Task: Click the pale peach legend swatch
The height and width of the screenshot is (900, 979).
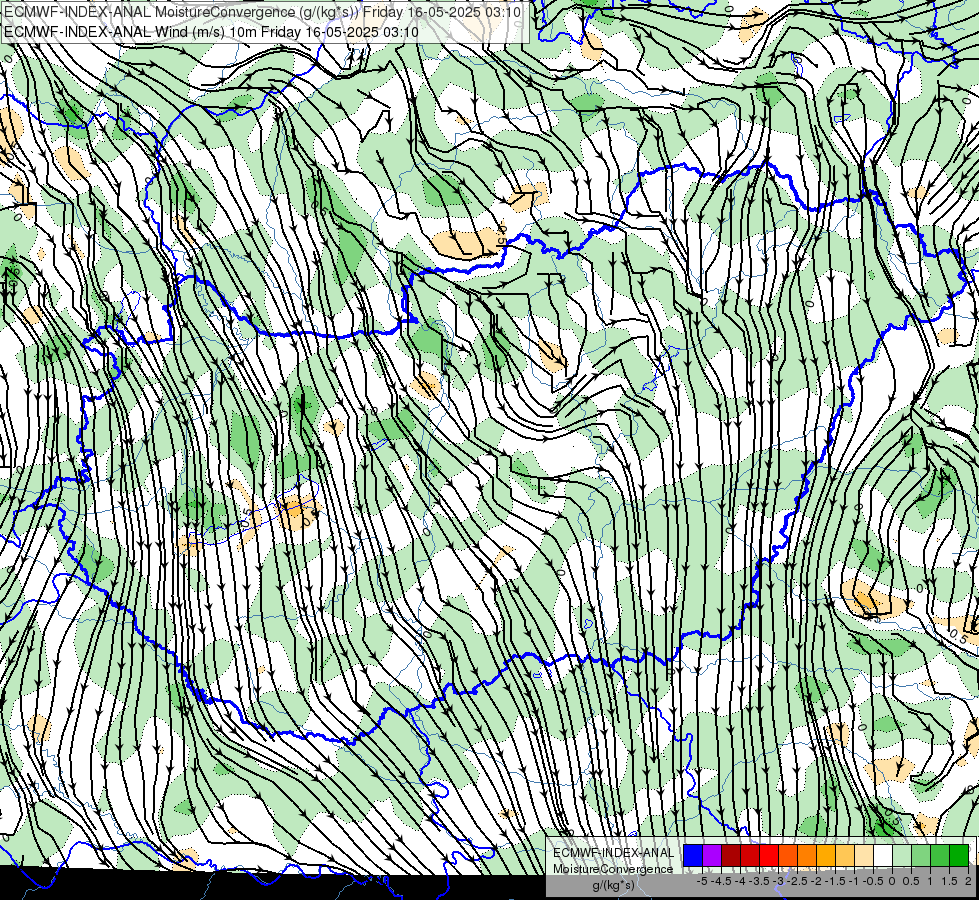Action: [863, 855]
